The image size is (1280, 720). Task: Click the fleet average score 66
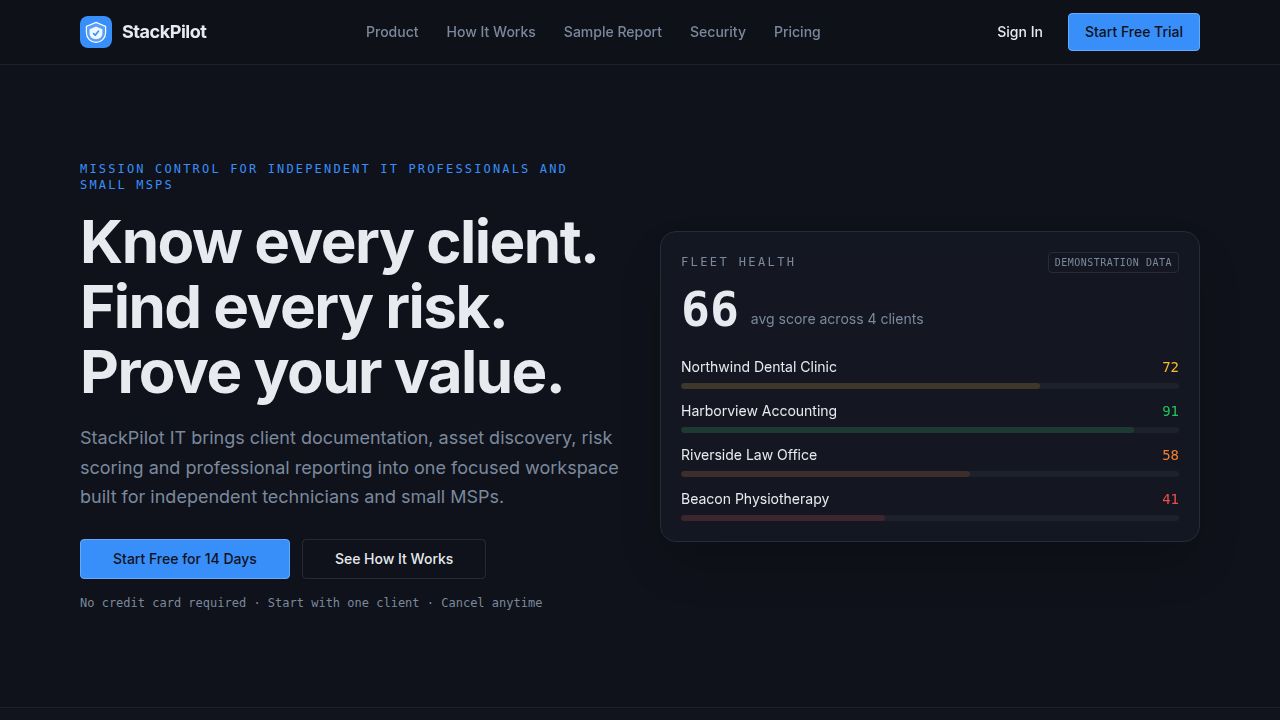[x=710, y=309]
